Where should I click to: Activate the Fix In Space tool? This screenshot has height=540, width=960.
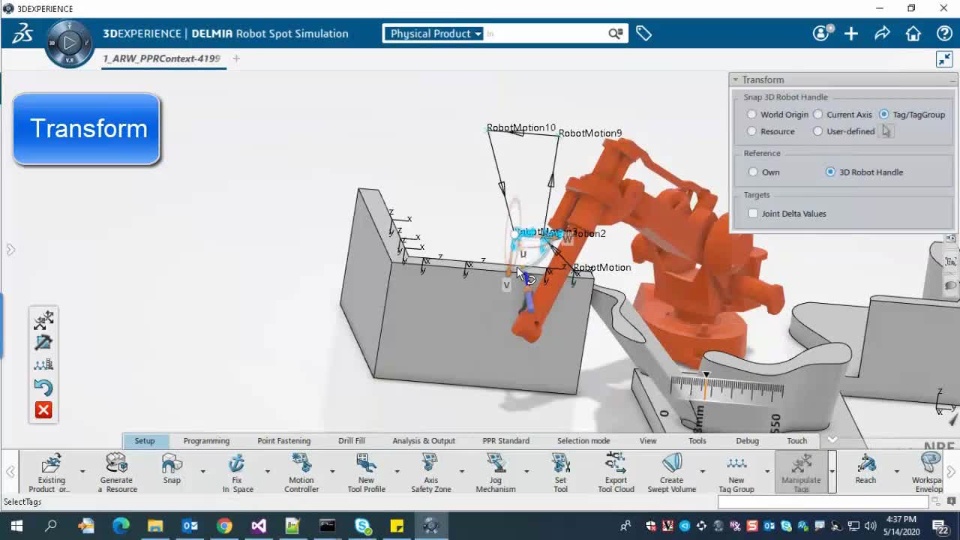click(x=237, y=472)
